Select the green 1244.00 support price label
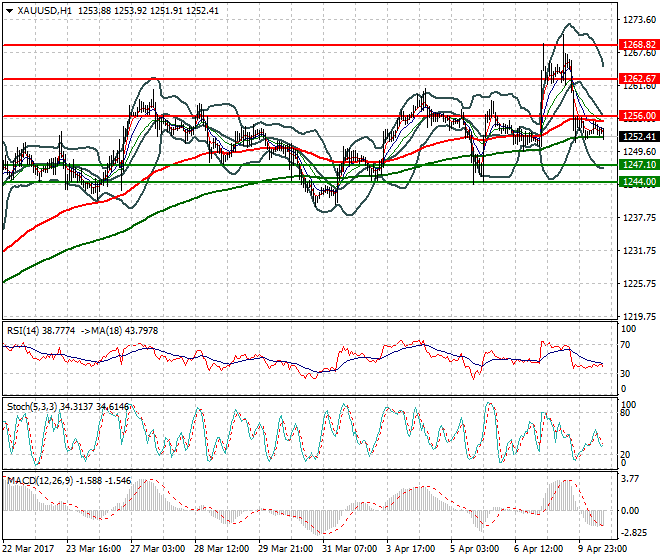Image resolution: width=660 pixels, height=560 pixels. coord(639,182)
